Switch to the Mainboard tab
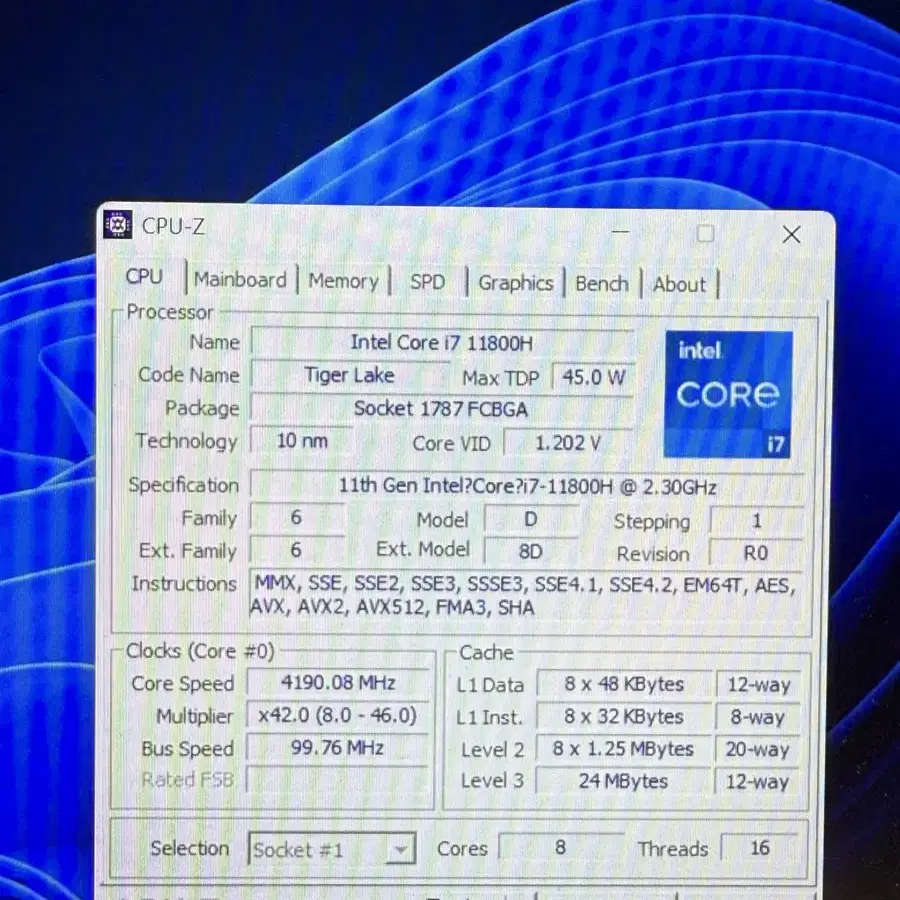The width and height of the screenshot is (900, 900). (x=240, y=280)
